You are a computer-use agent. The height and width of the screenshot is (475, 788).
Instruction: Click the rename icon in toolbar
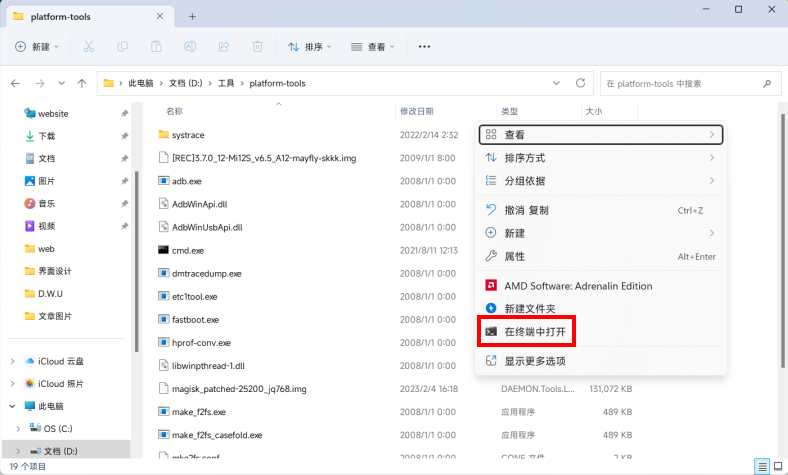(x=190, y=47)
